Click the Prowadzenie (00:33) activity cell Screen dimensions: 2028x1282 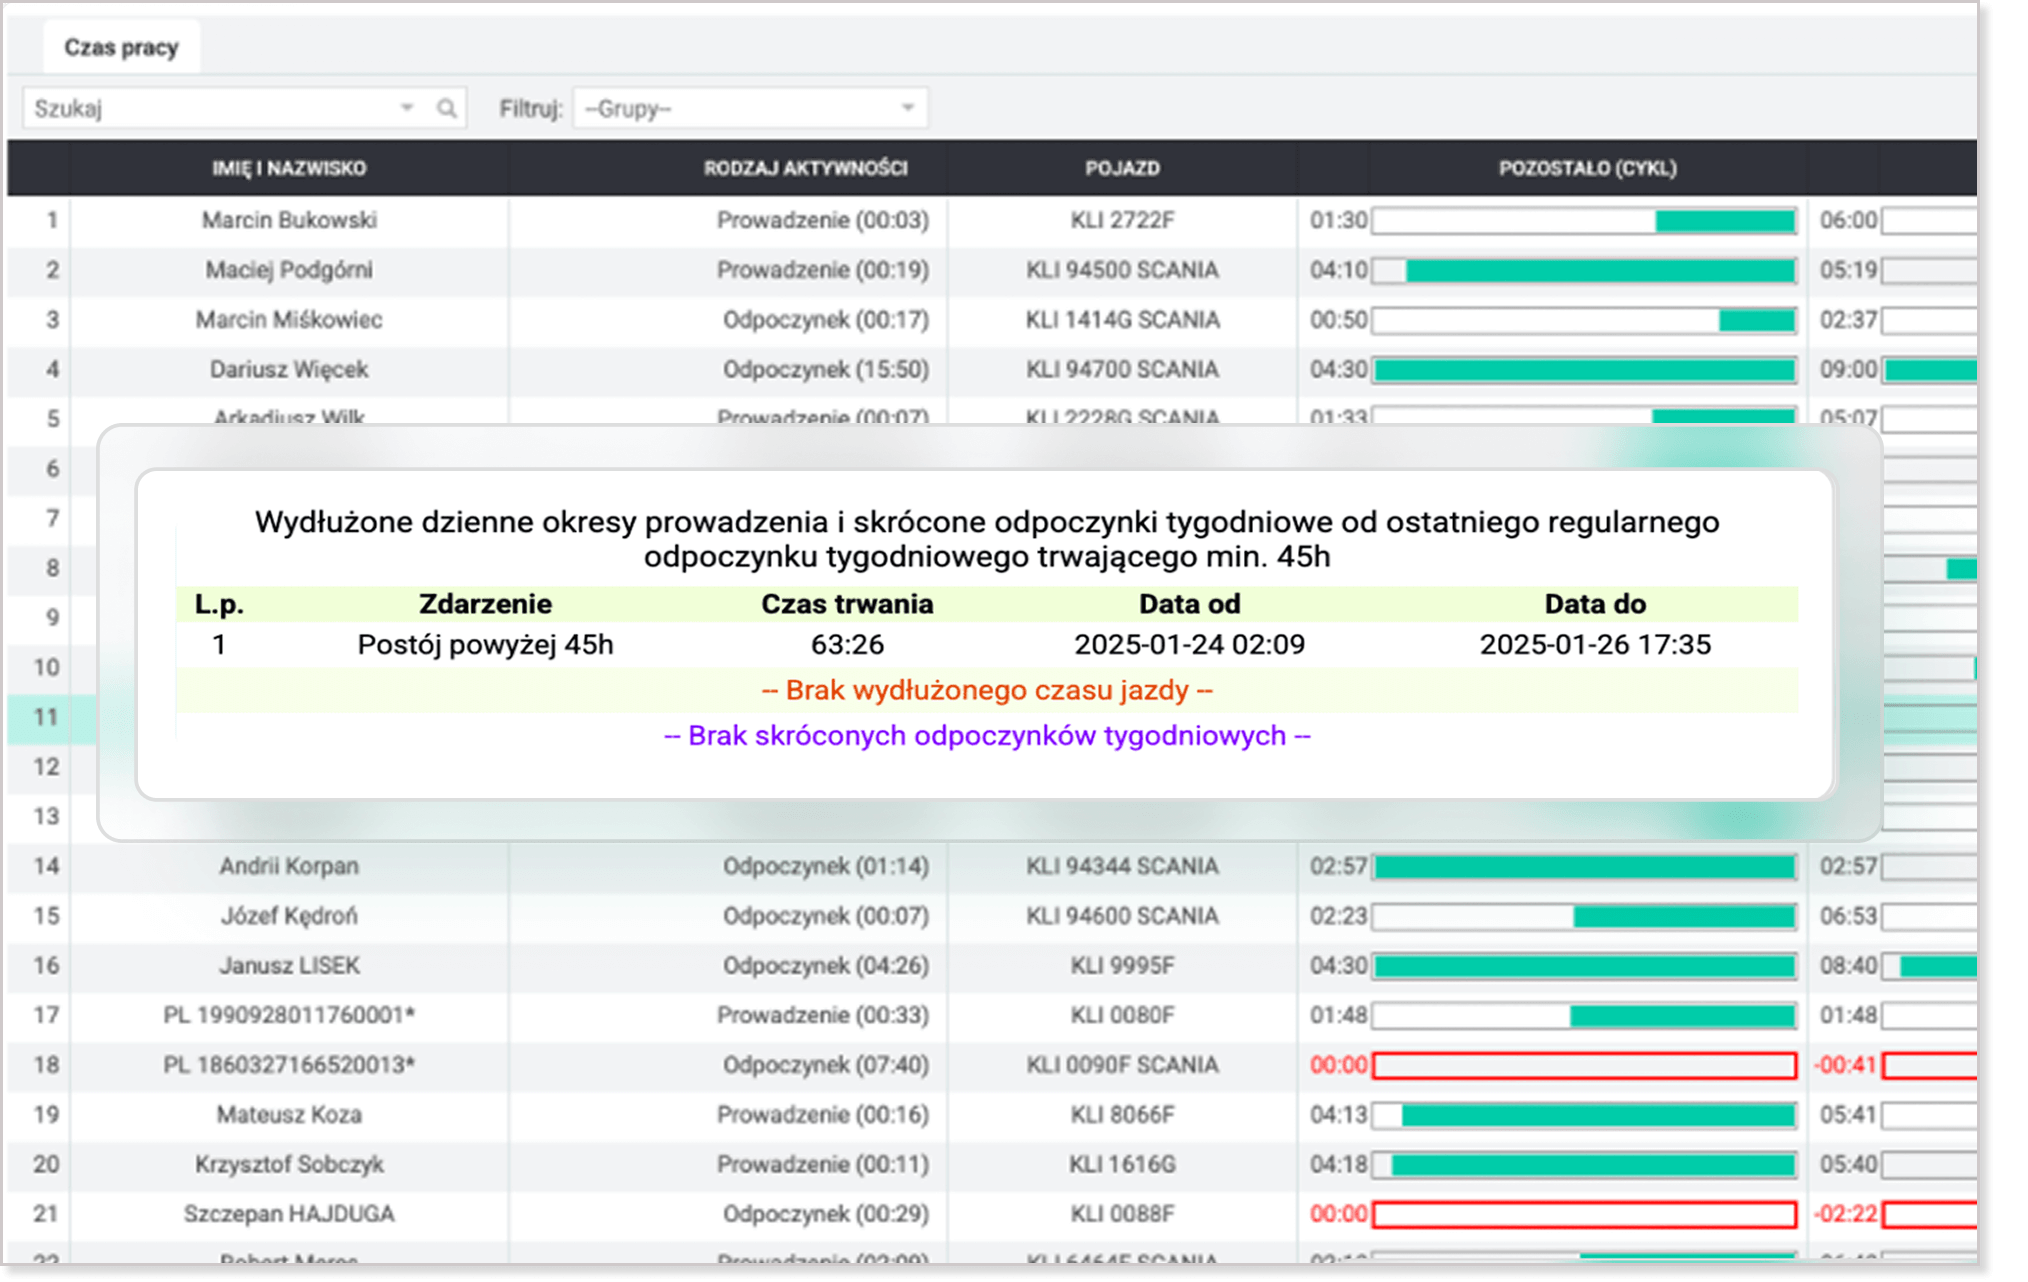(822, 1015)
